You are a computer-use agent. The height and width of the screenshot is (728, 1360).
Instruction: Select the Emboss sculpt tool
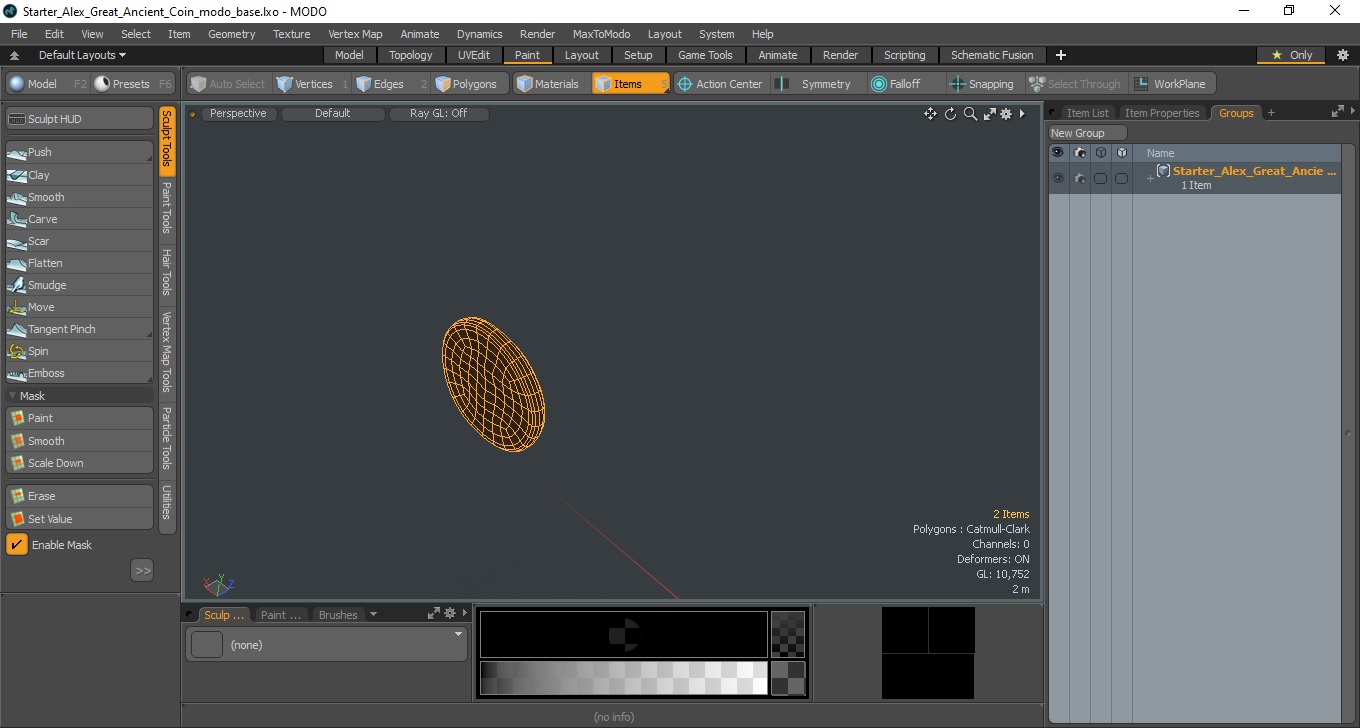point(79,373)
